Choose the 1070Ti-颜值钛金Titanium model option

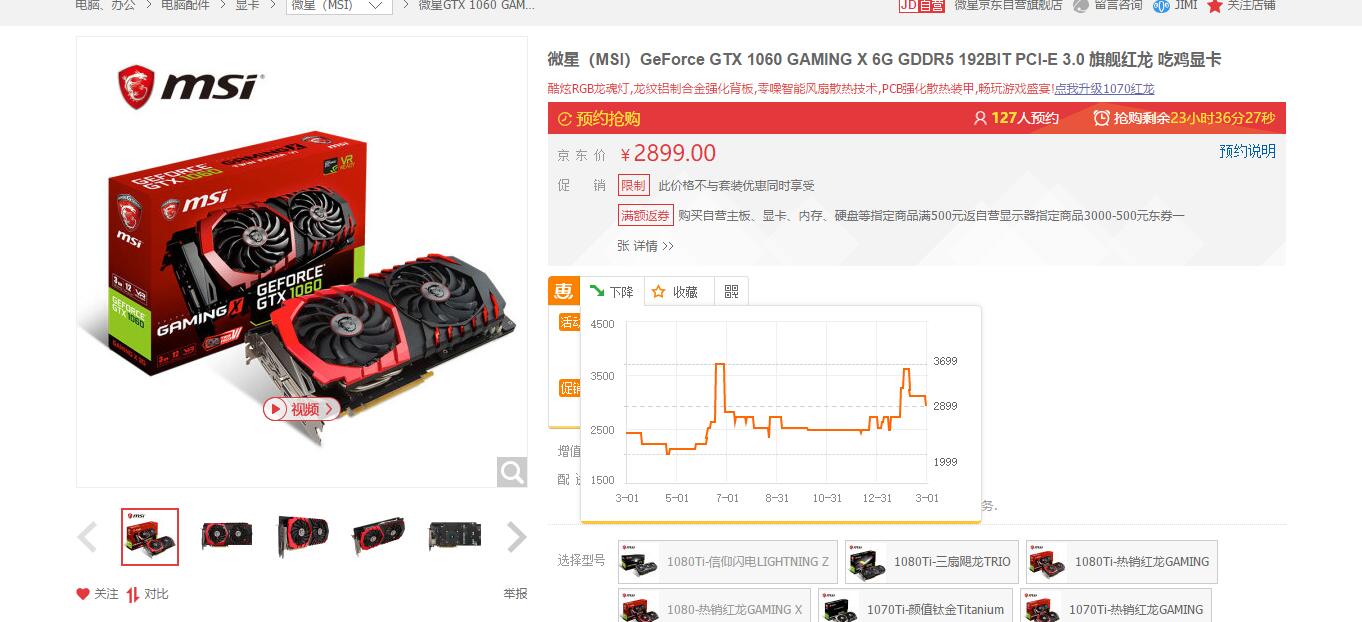click(x=915, y=608)
